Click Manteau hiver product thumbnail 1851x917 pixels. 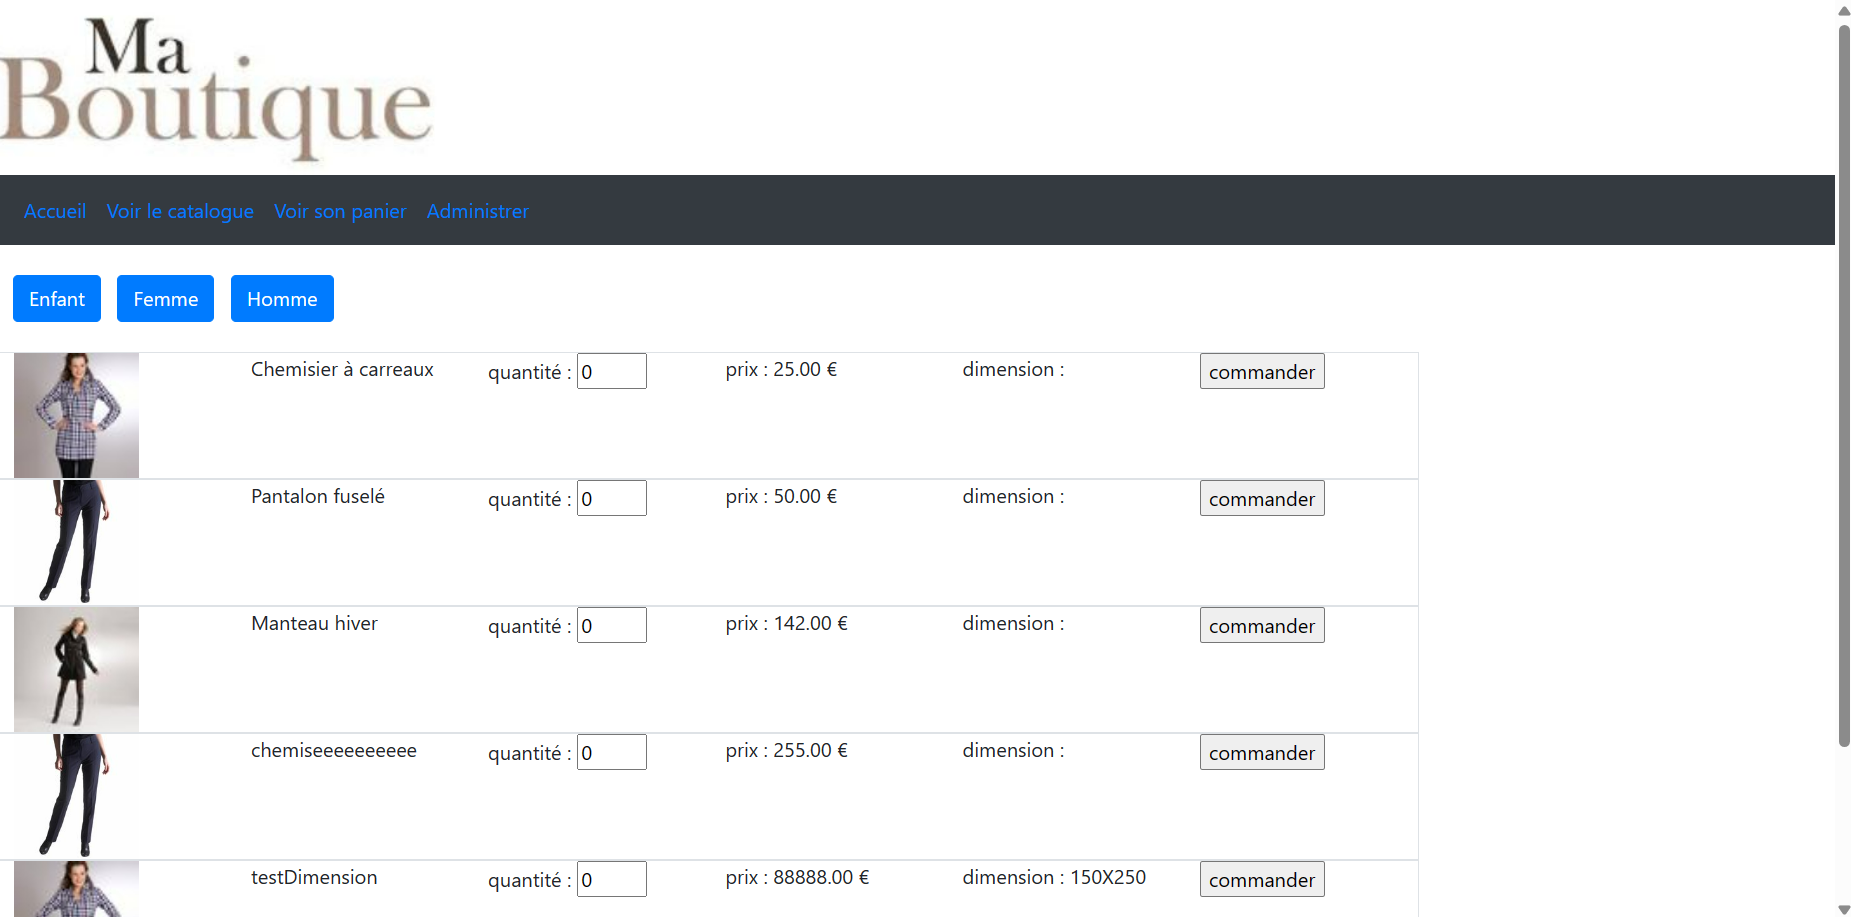tap(76, 669)
